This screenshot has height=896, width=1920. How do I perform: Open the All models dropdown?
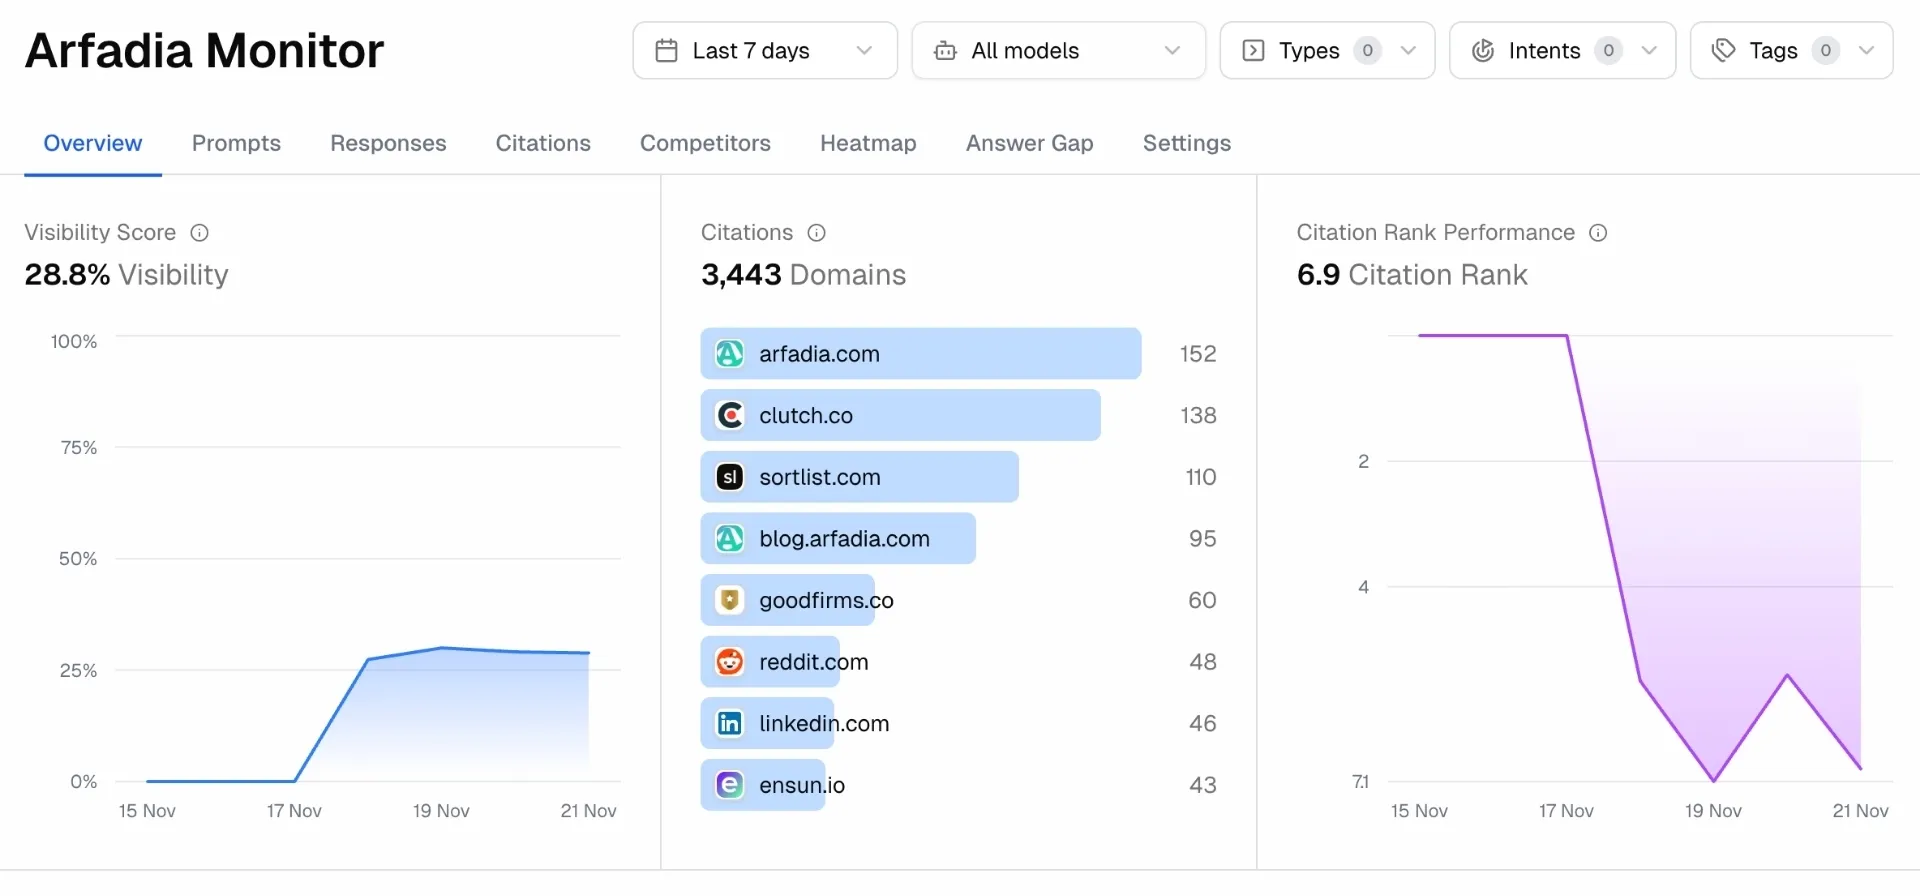coord(1059,50)
